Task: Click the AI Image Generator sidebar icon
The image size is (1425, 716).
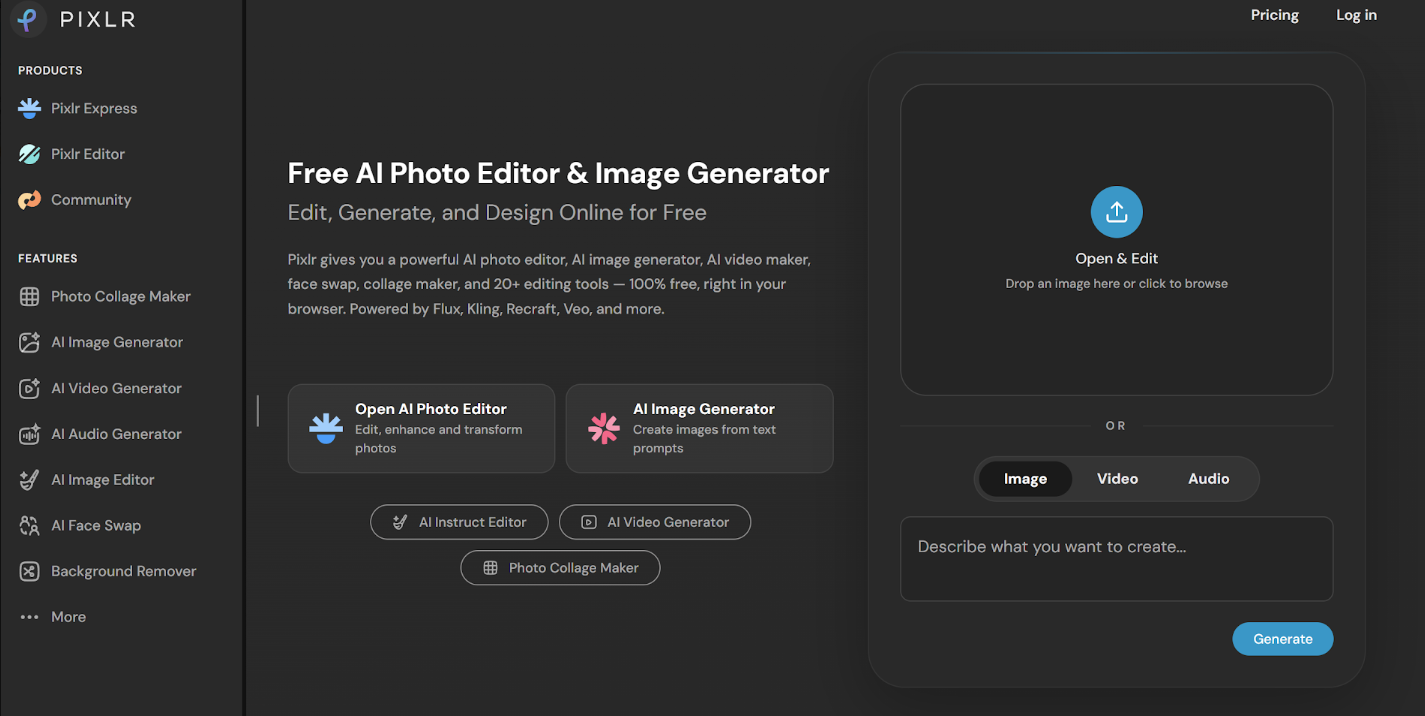Action: [x=30, y=342]
